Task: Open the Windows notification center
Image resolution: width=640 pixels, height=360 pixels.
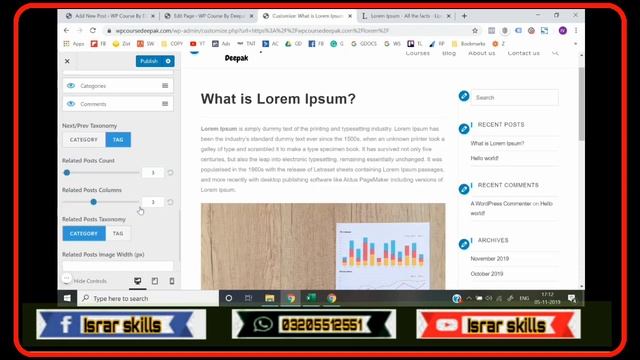Action: [x=572, y=299]
